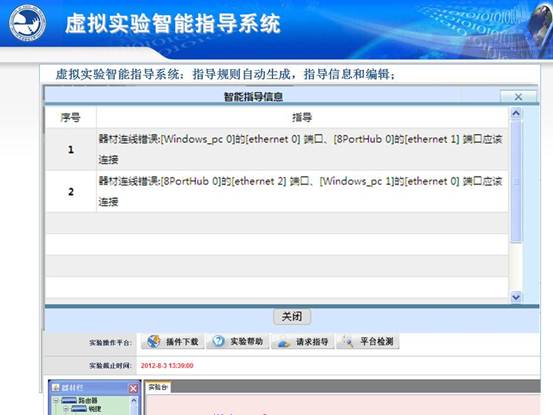Click 请求指导 to request guidance
Screen dimensions: 553x415
coord(303,341)
